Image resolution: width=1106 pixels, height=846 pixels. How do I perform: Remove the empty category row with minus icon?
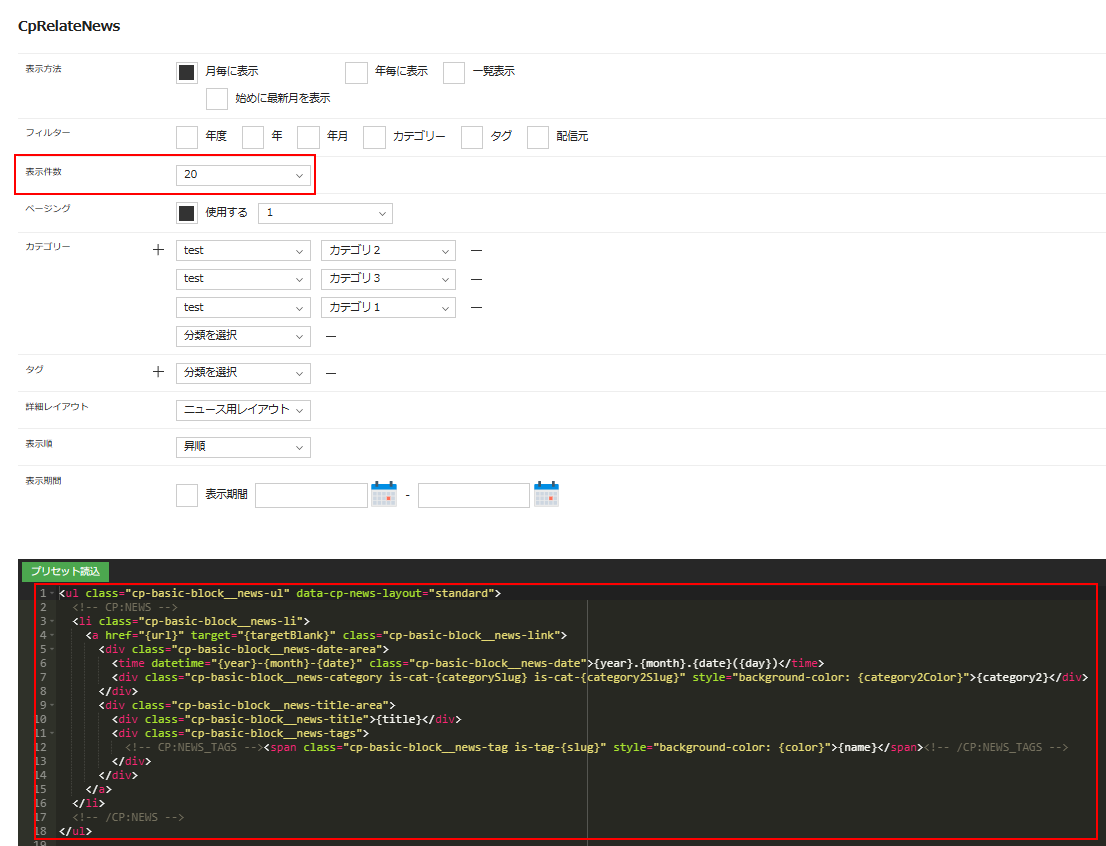pyautogui.click(x=331, y=337)
